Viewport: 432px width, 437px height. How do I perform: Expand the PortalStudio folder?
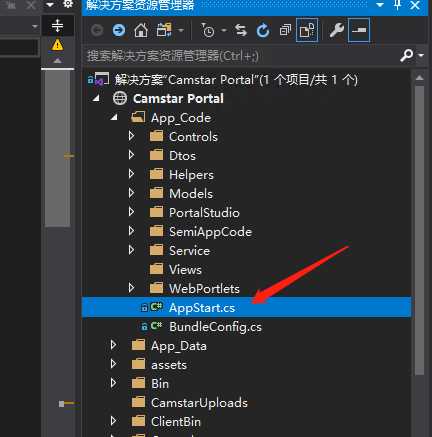pyautogui.click(x=131, y=212)
